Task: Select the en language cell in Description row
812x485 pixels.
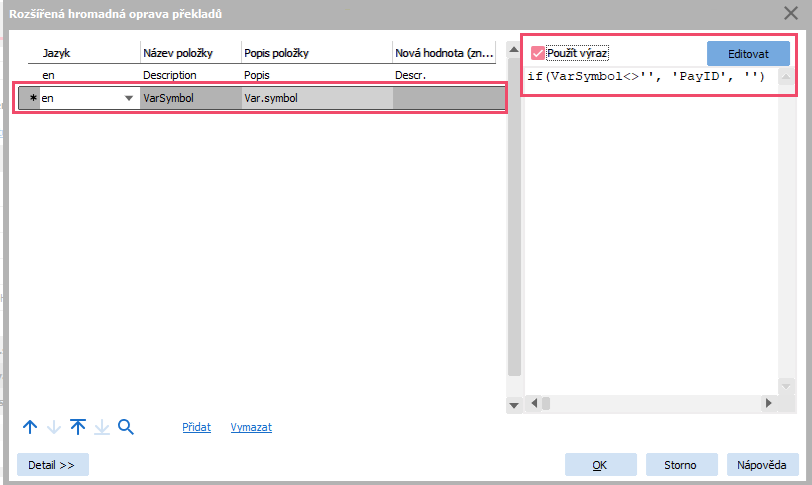Action: [84, 75]
